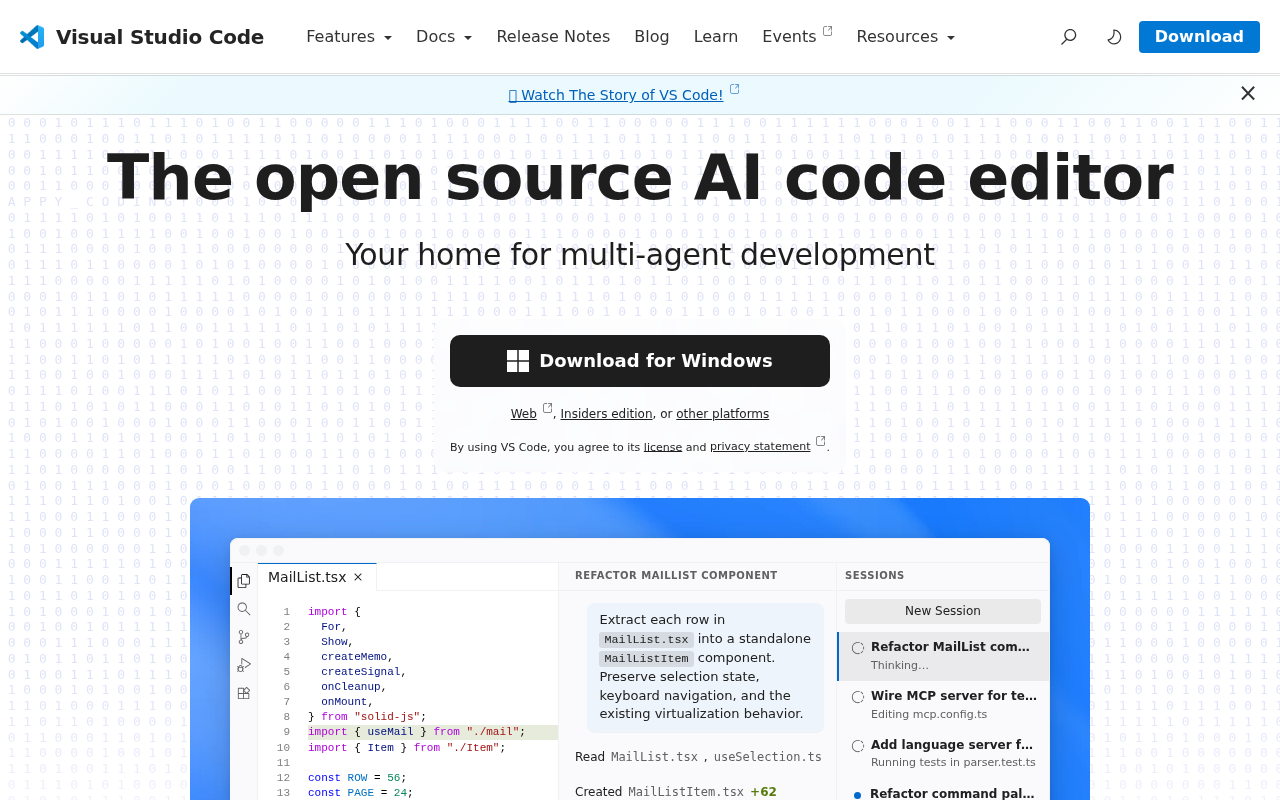The height and width of the screenshot is (800, 1280).
Task: Expand the Features dropdown menu
Action: coord(349,37)
